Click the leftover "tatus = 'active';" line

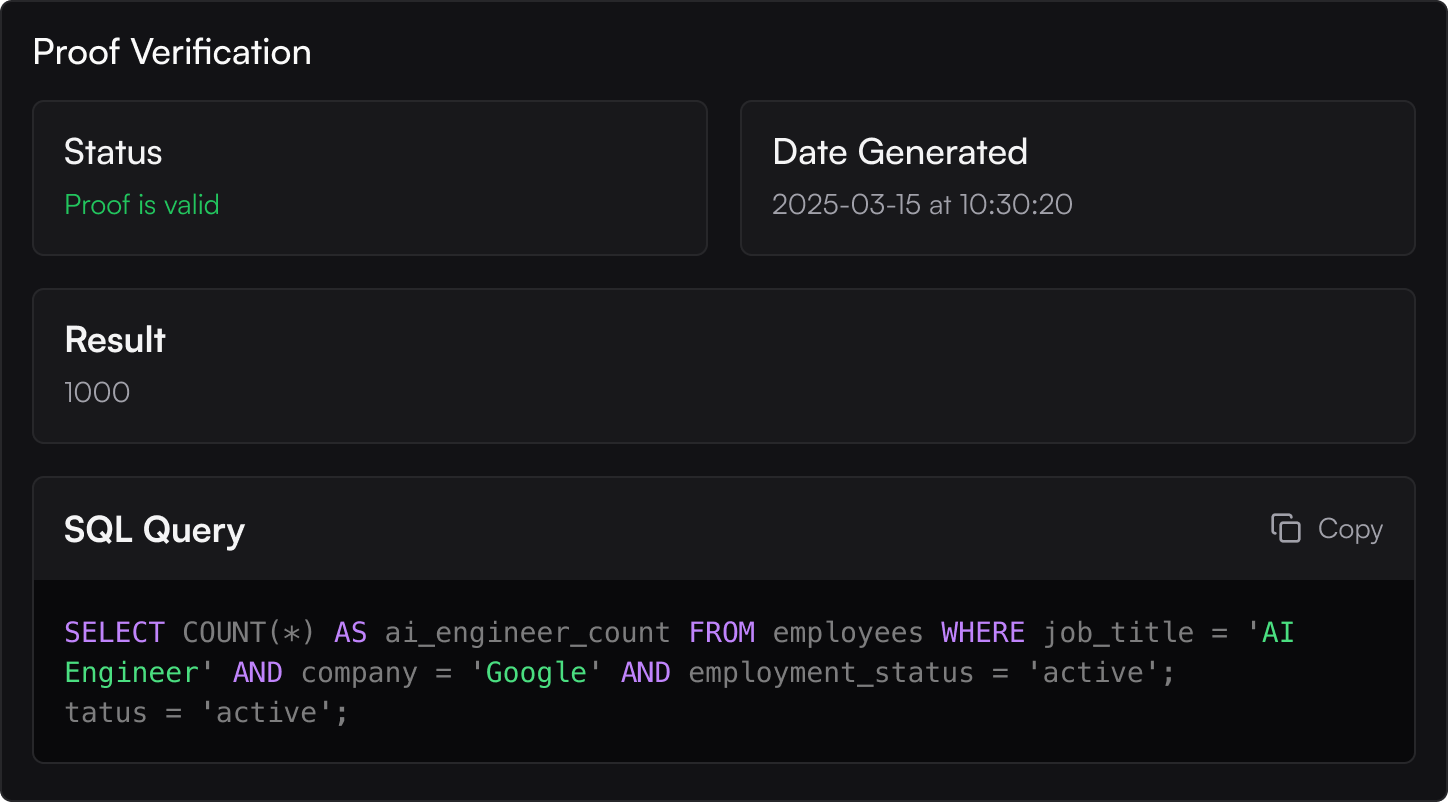point(206,713)
